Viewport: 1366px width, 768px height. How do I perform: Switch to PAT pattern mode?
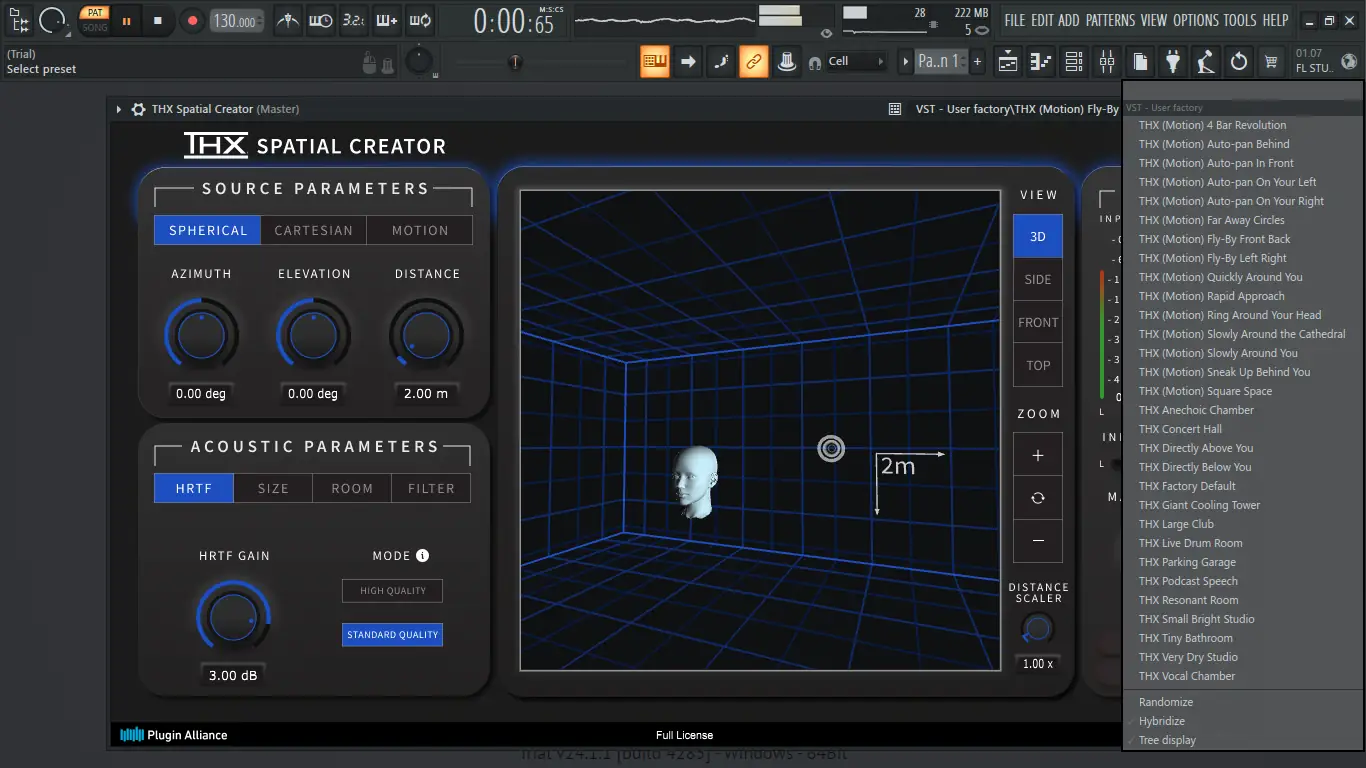point(95,13)
